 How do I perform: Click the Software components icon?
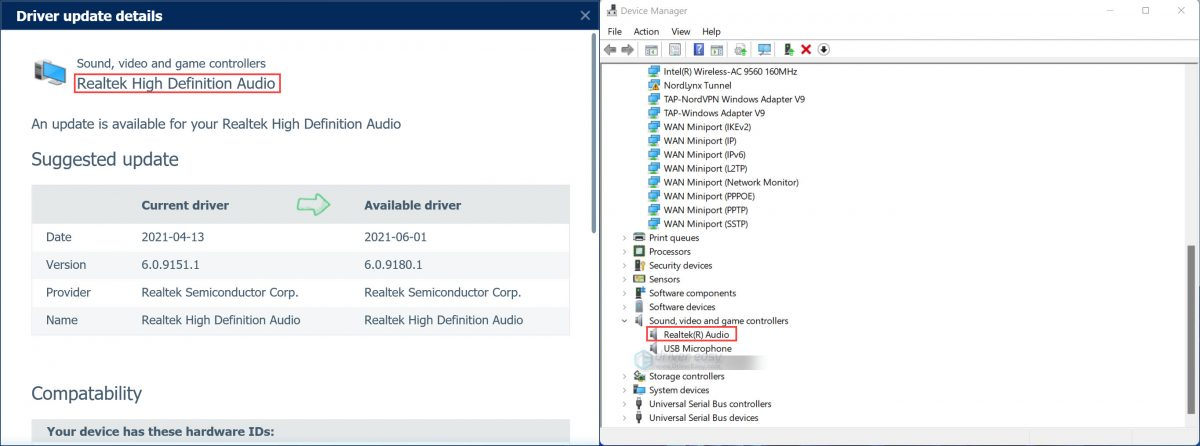coord(640,293)
